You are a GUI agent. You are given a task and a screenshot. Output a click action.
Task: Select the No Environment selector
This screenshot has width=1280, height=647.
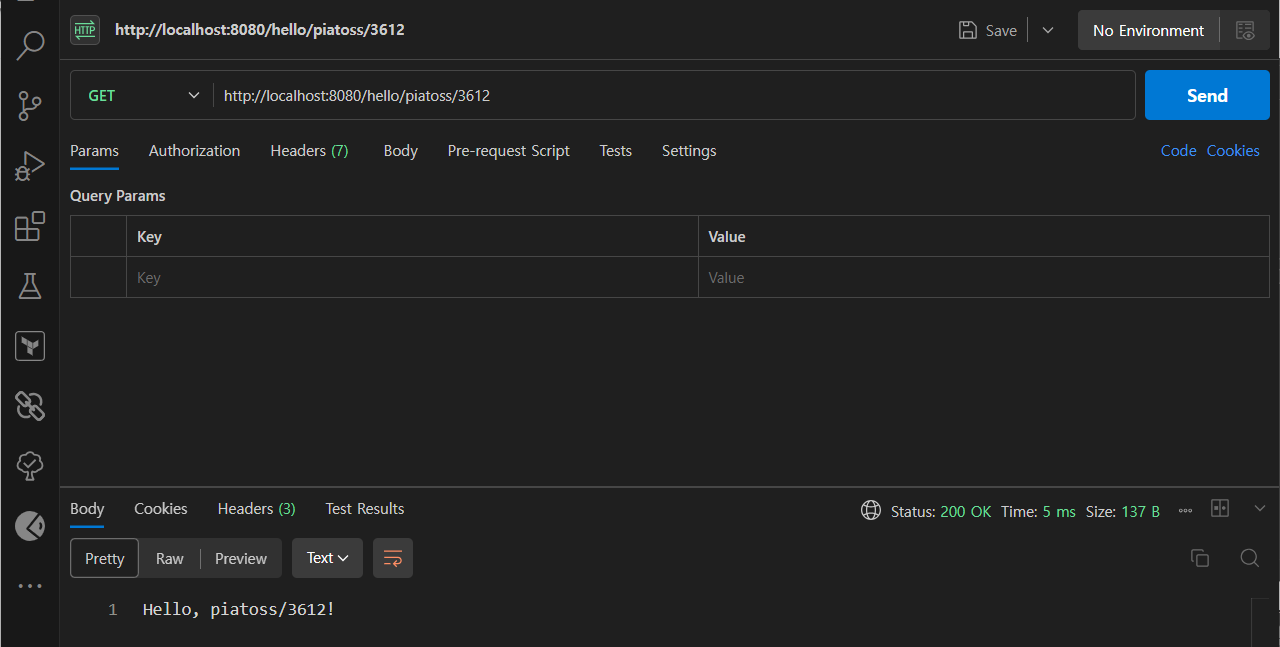[x=1148, y=31]
